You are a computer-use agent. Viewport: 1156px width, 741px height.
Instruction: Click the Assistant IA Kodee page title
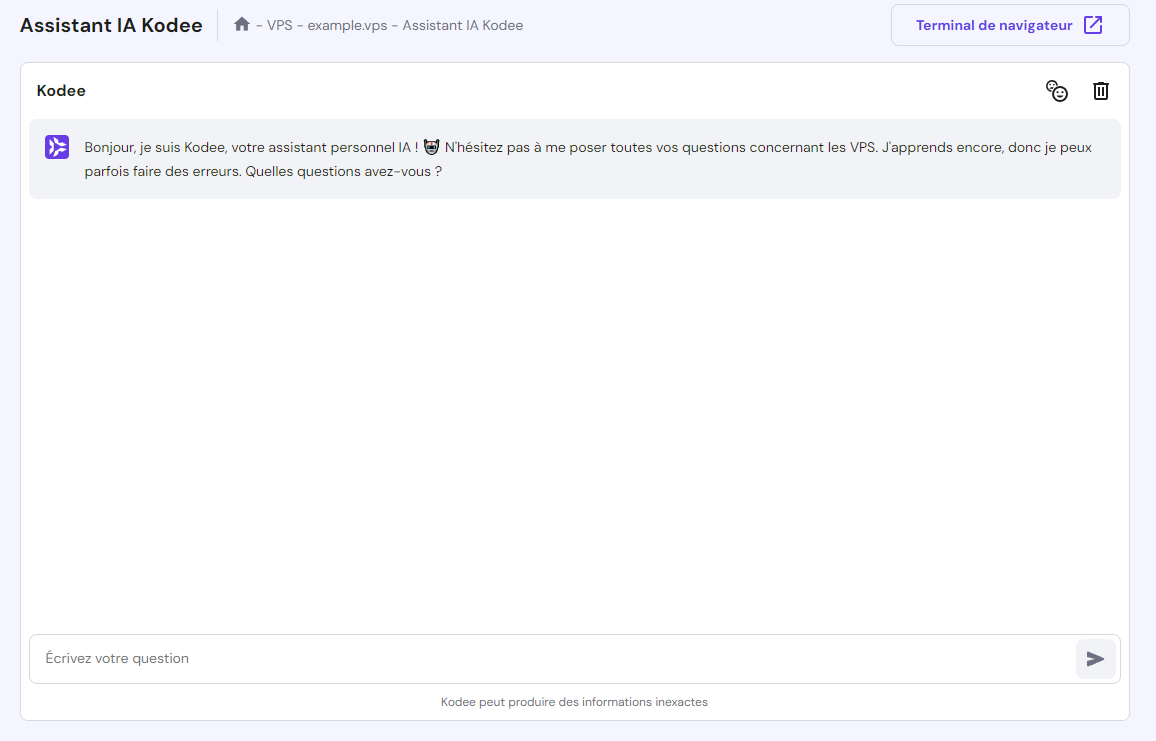110,24
